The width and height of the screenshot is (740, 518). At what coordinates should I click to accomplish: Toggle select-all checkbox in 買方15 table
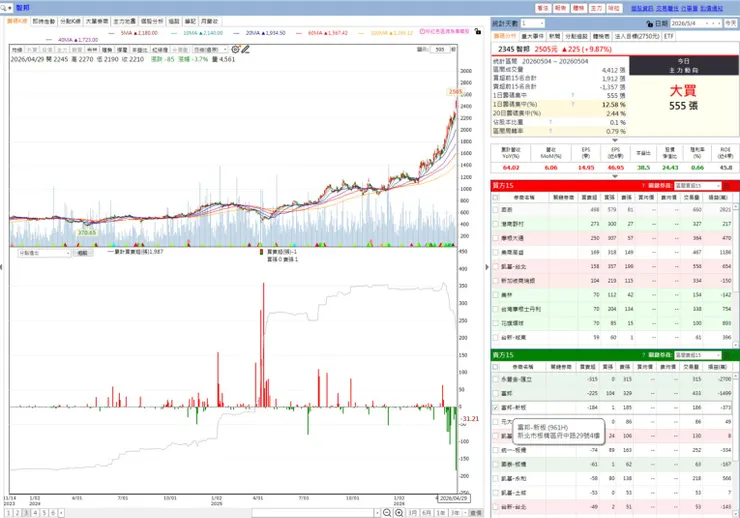[495, 198]
